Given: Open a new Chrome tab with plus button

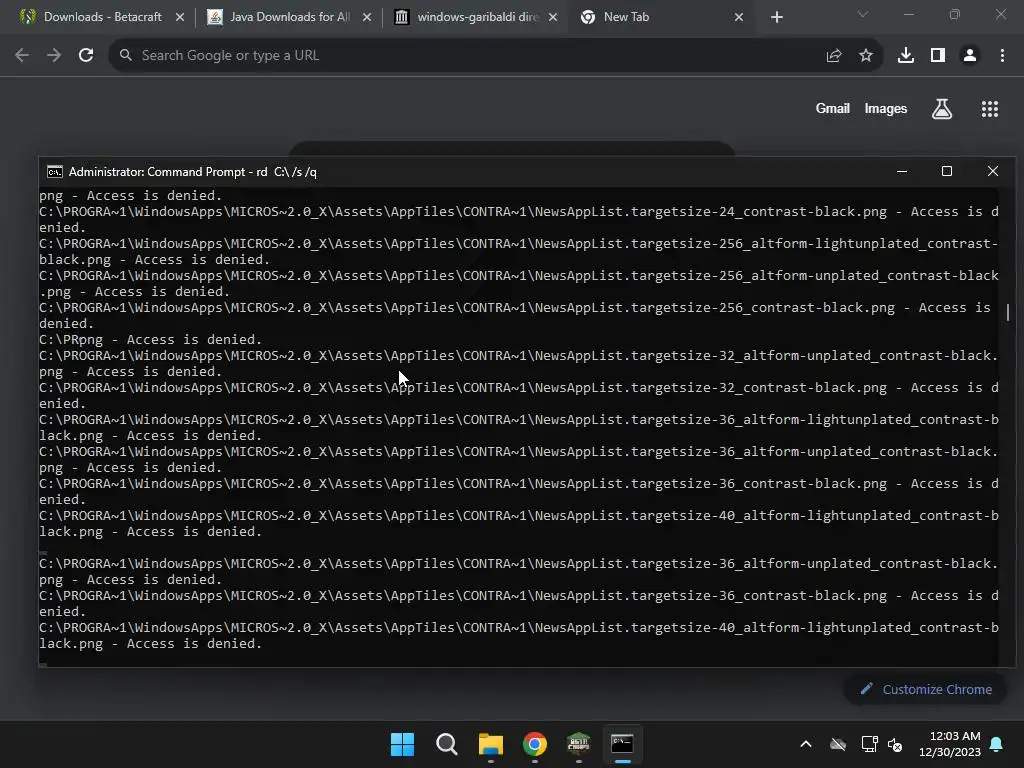Looking at the screenshot, I should pos(776,17).
